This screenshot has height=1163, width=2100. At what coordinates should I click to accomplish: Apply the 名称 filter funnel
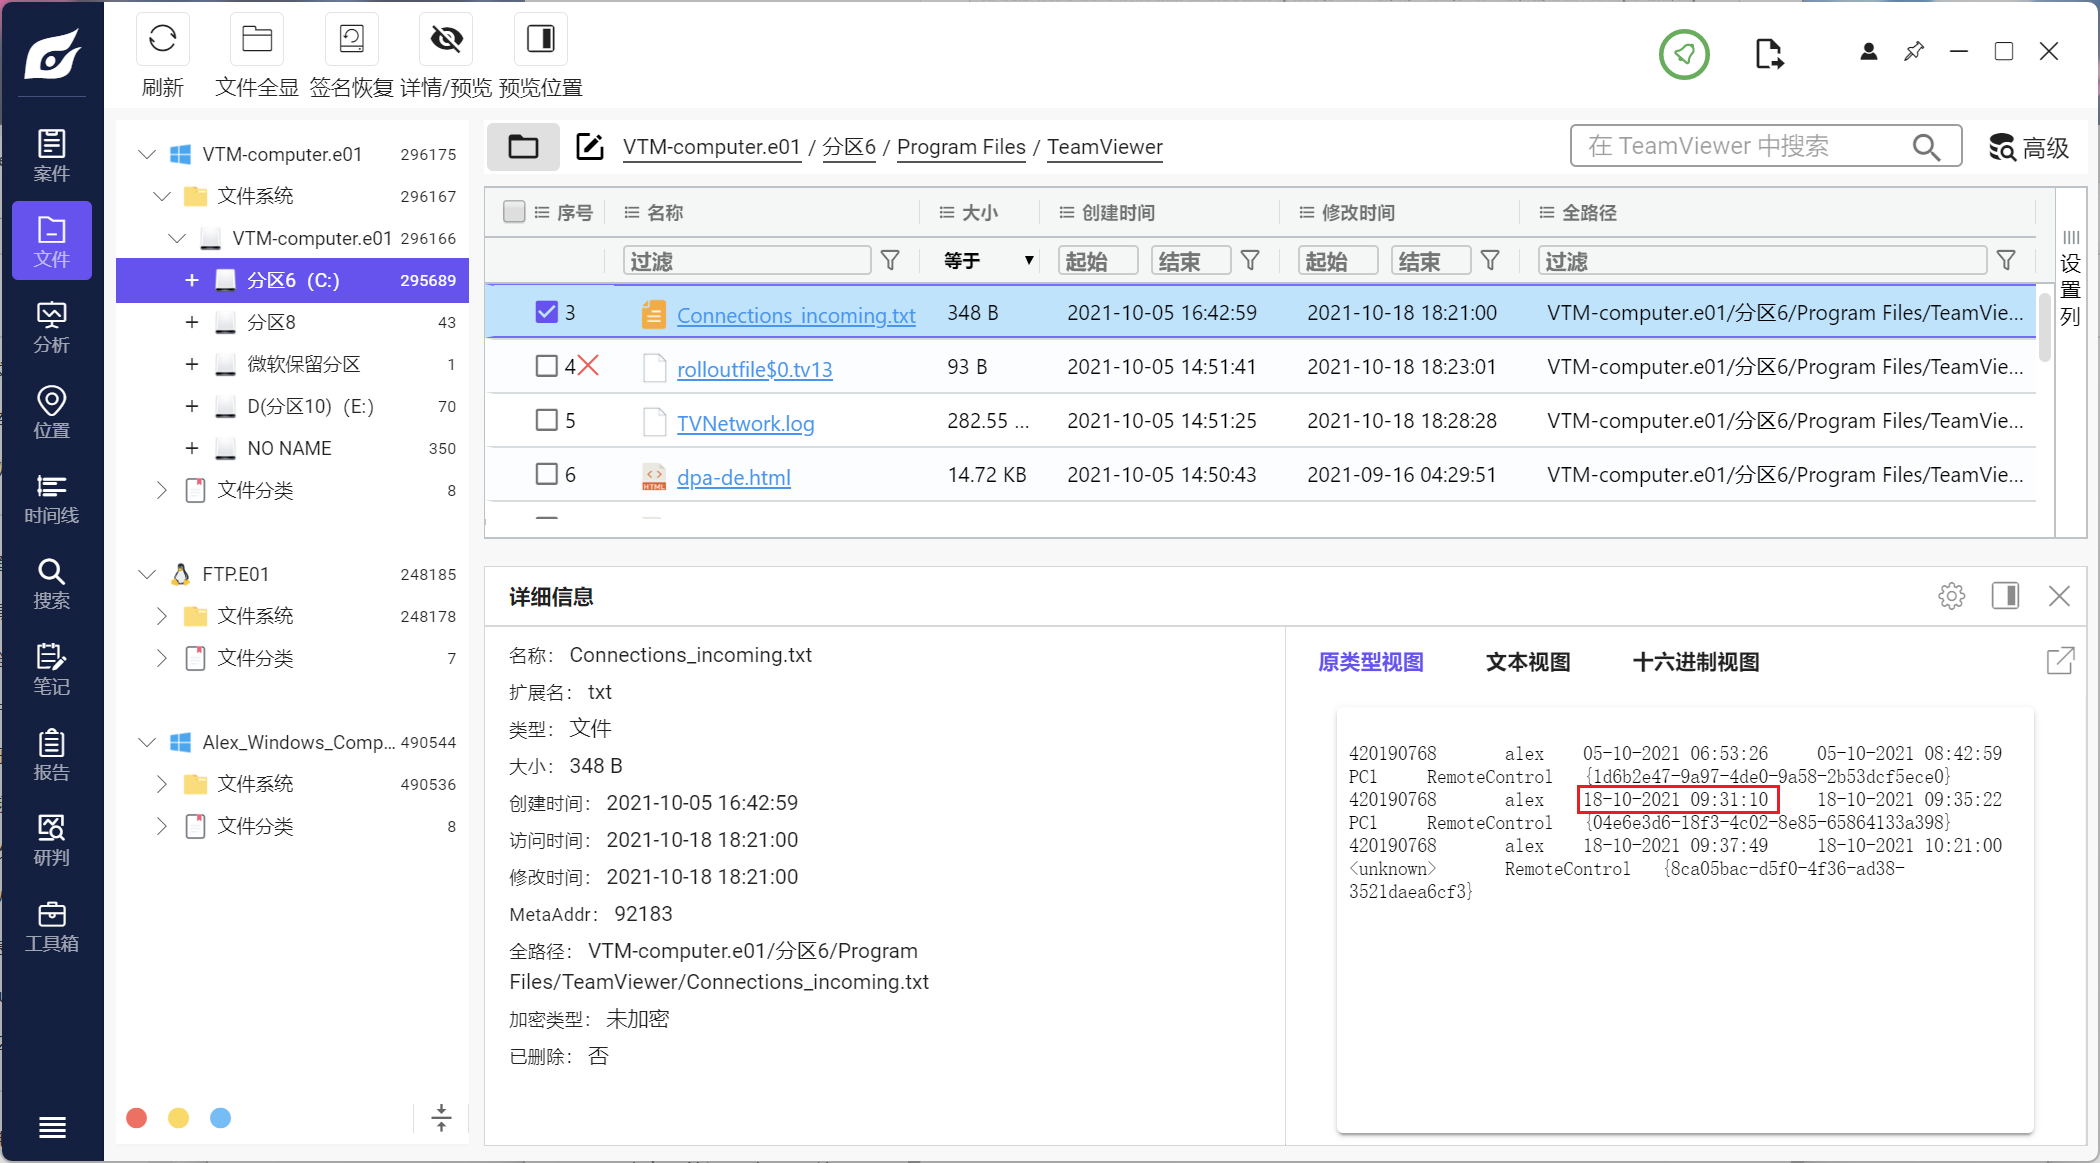890,261
